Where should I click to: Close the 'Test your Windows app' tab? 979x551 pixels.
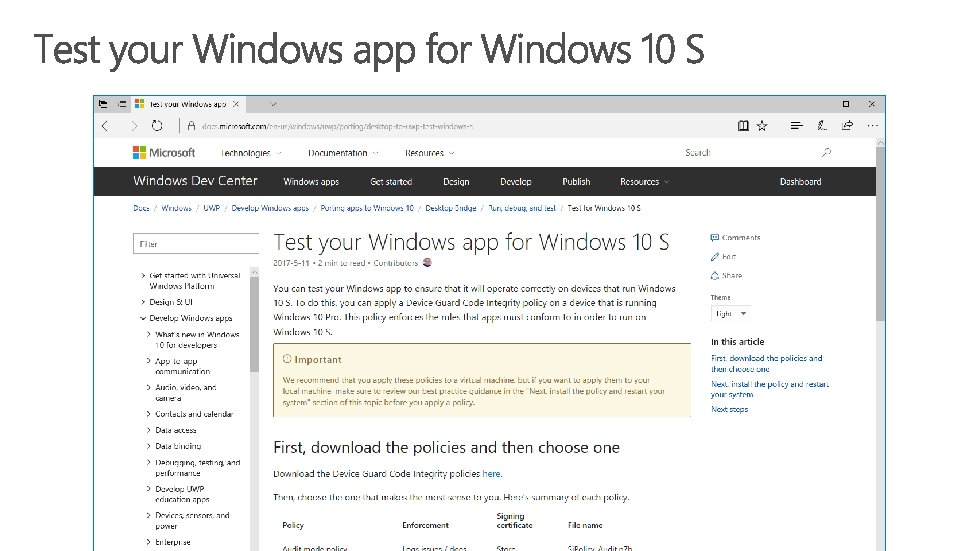point(235,104)
